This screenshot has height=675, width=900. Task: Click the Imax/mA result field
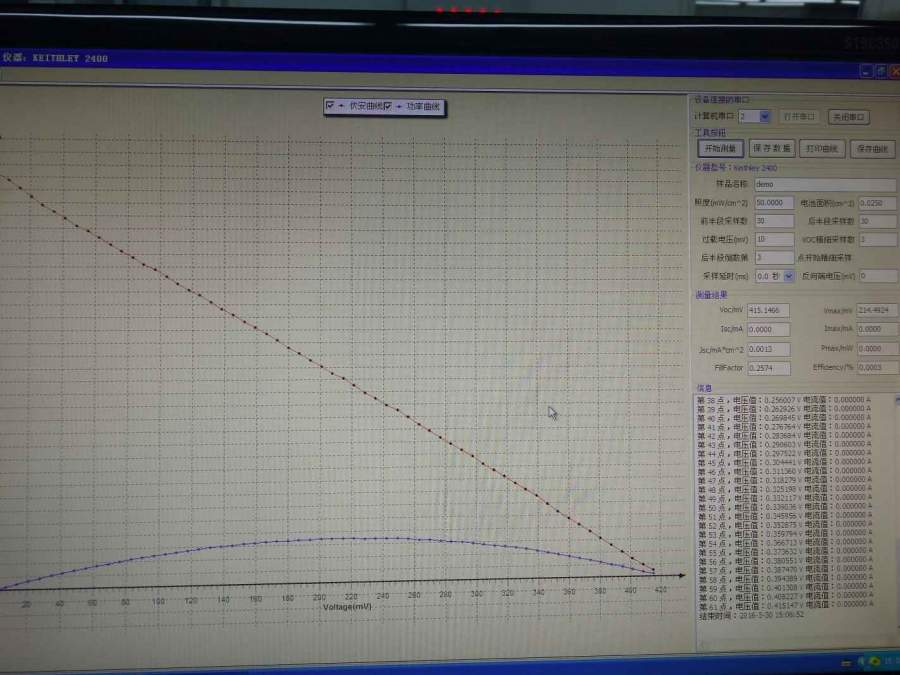[877, 329]
